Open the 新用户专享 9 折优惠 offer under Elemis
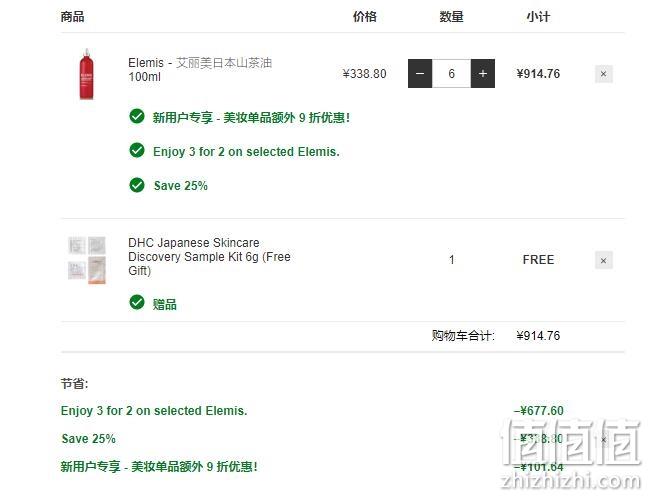650x498 pixels. 251,118
